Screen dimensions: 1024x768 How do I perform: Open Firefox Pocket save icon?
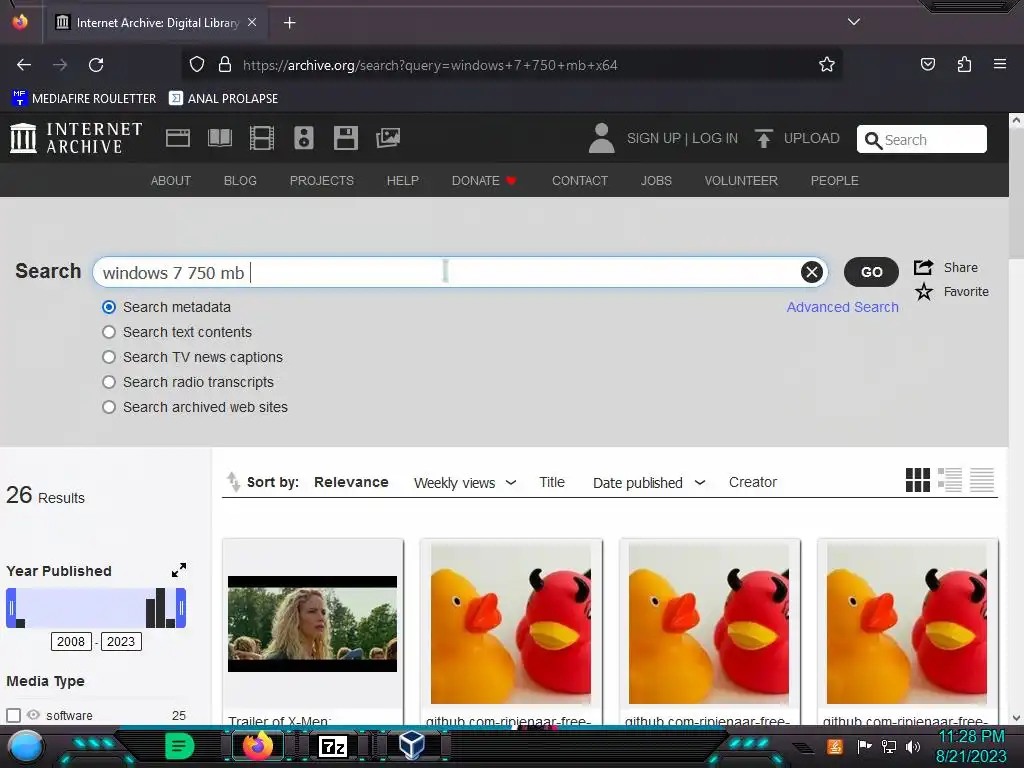click(x=928, y=64)
